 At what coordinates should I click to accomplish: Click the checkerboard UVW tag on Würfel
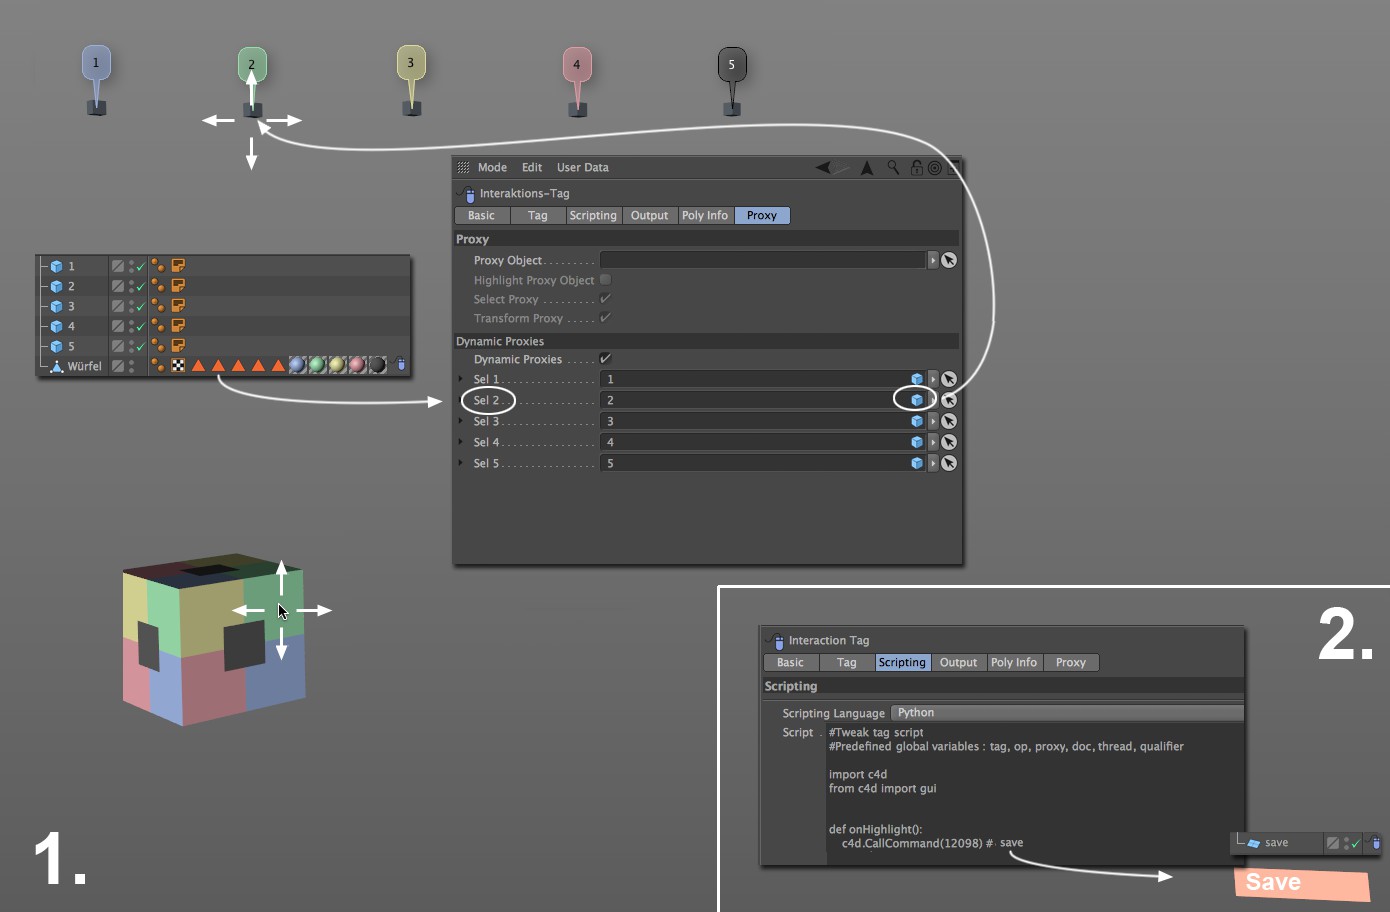(178, 366)
